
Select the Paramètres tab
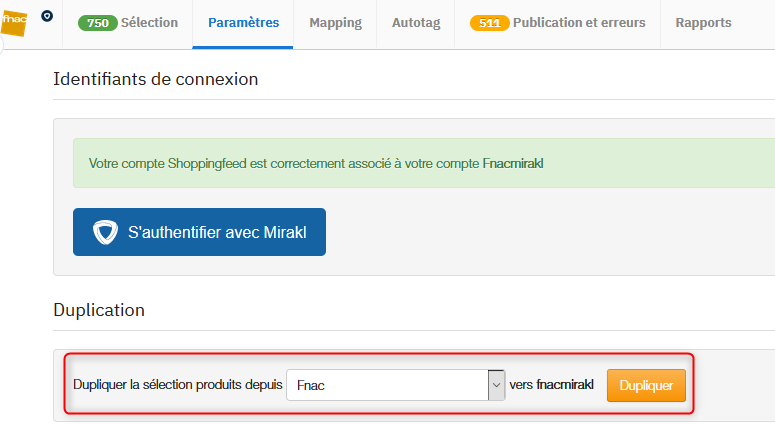coord(243,23)
